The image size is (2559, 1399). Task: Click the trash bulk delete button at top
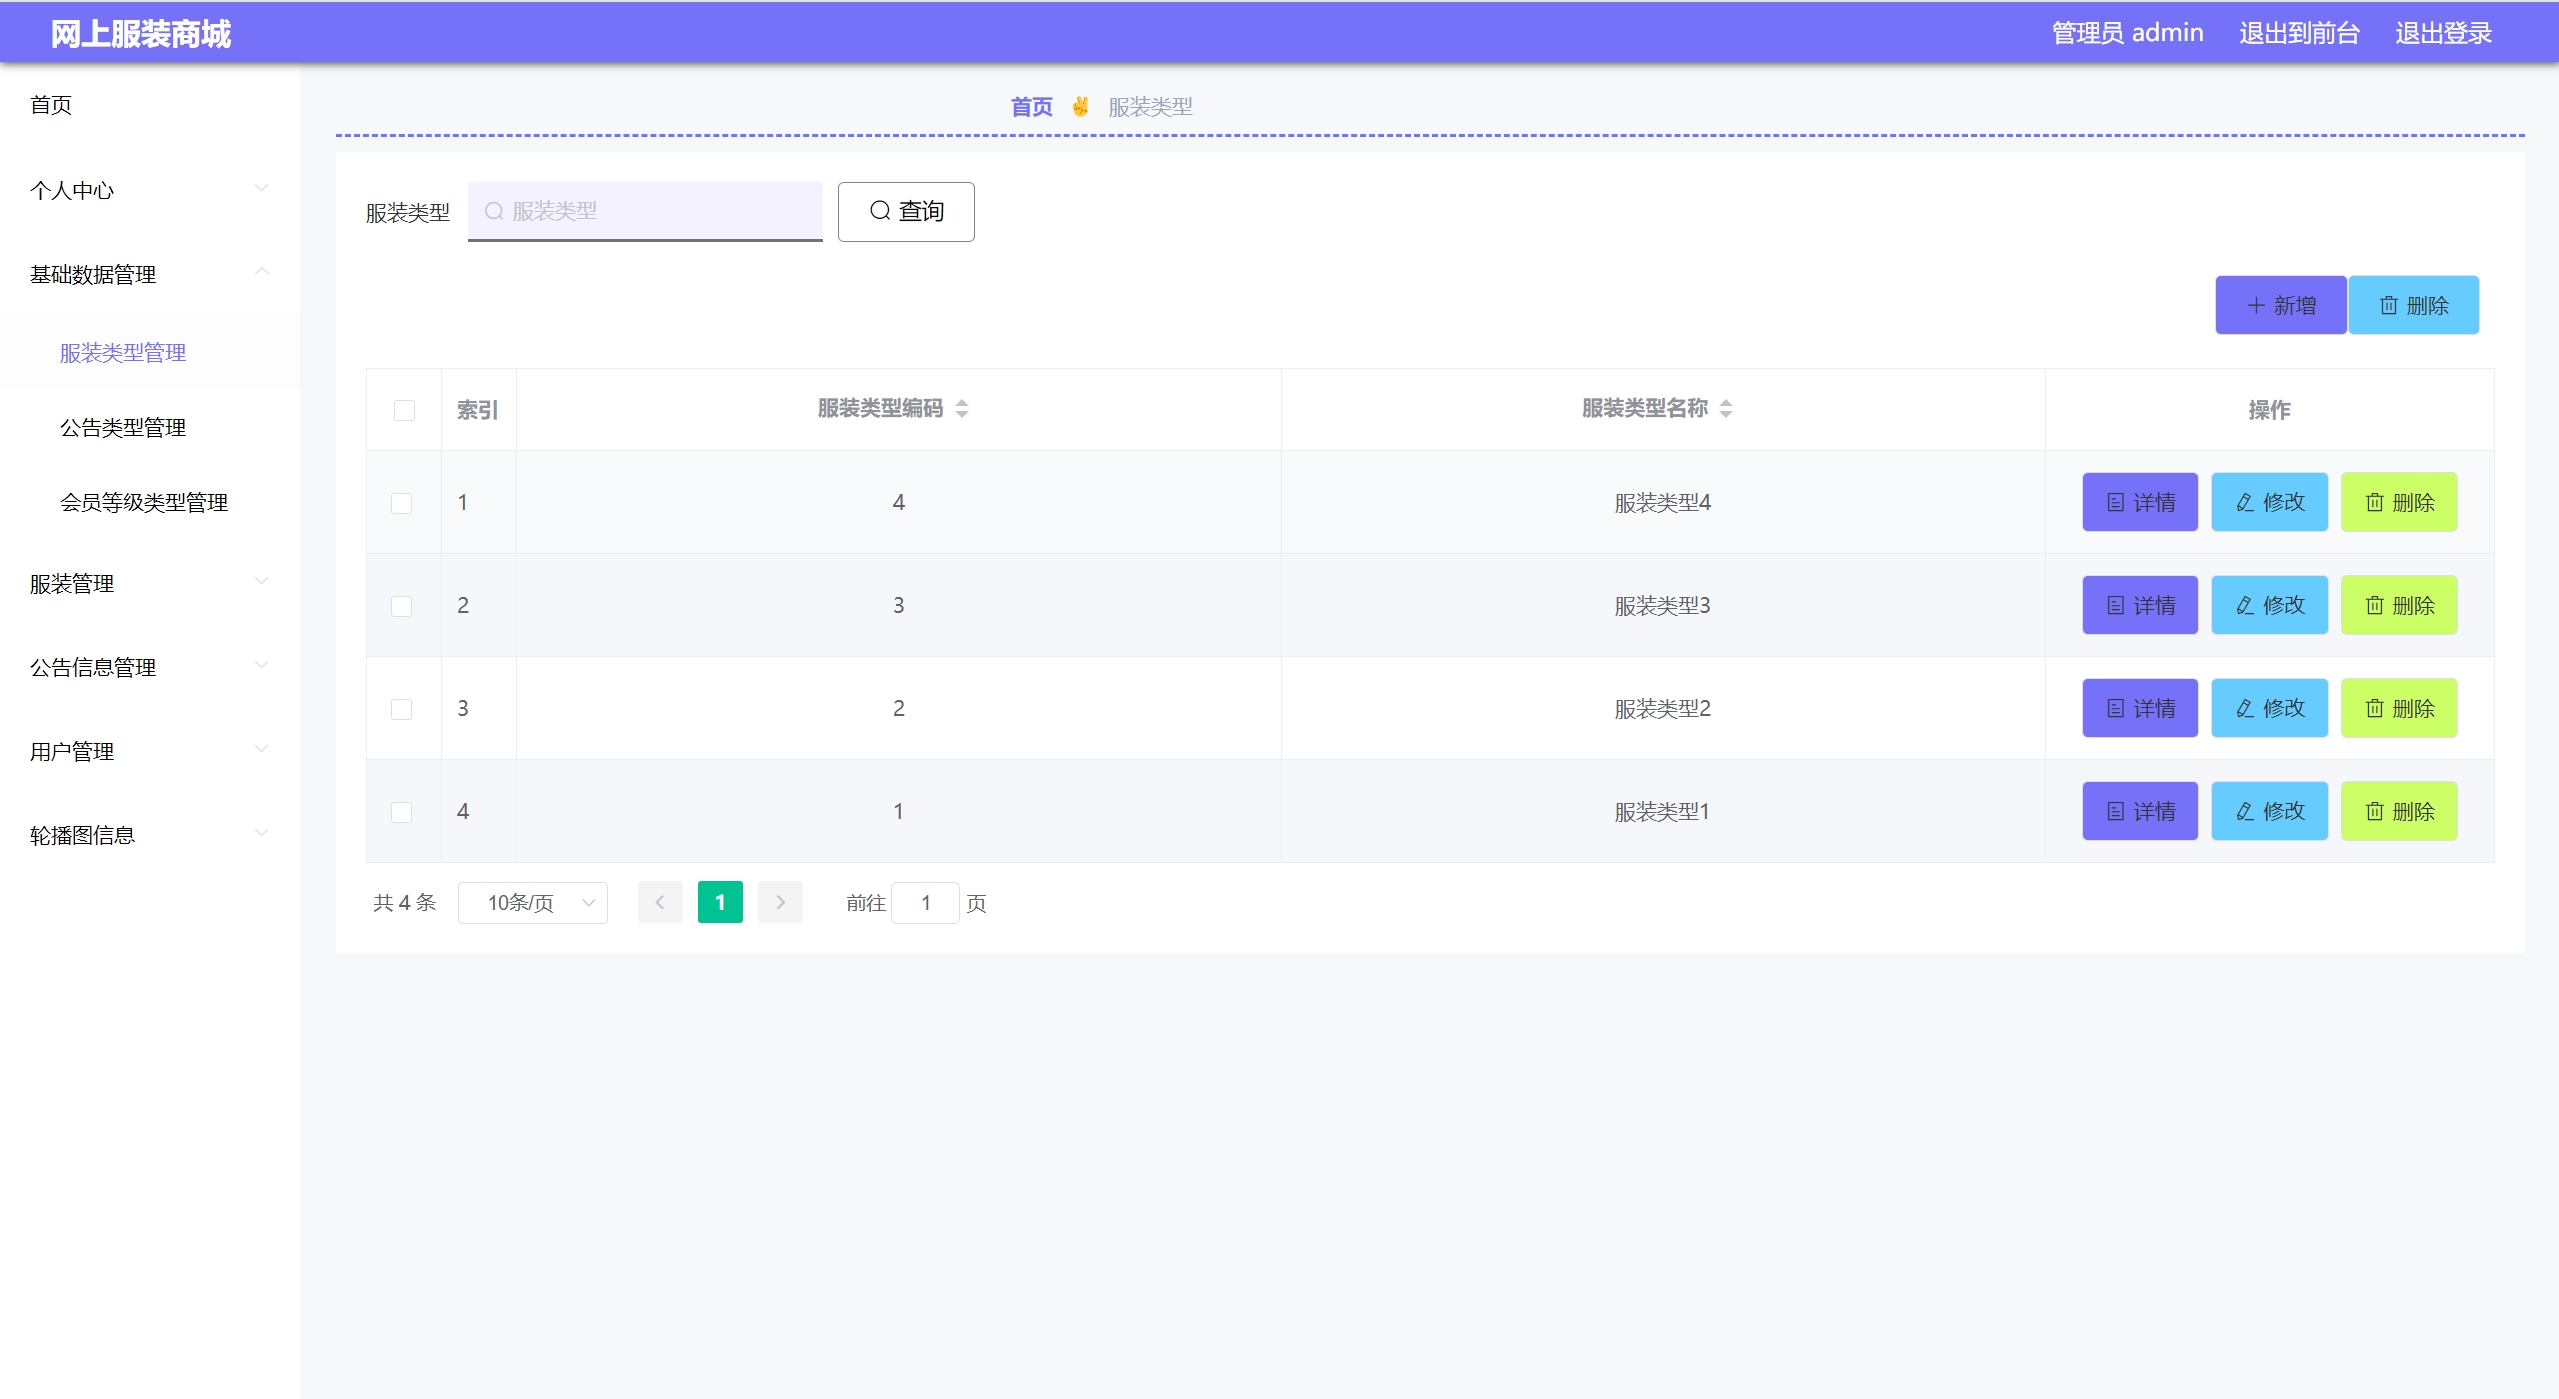2412,305
